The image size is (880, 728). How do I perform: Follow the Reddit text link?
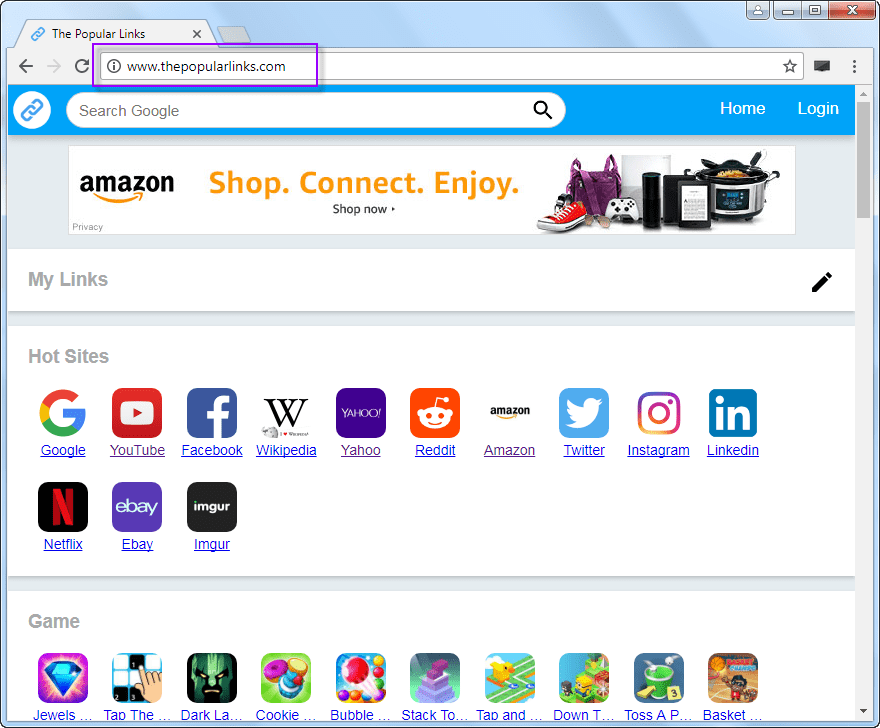(x=435, y=450)
